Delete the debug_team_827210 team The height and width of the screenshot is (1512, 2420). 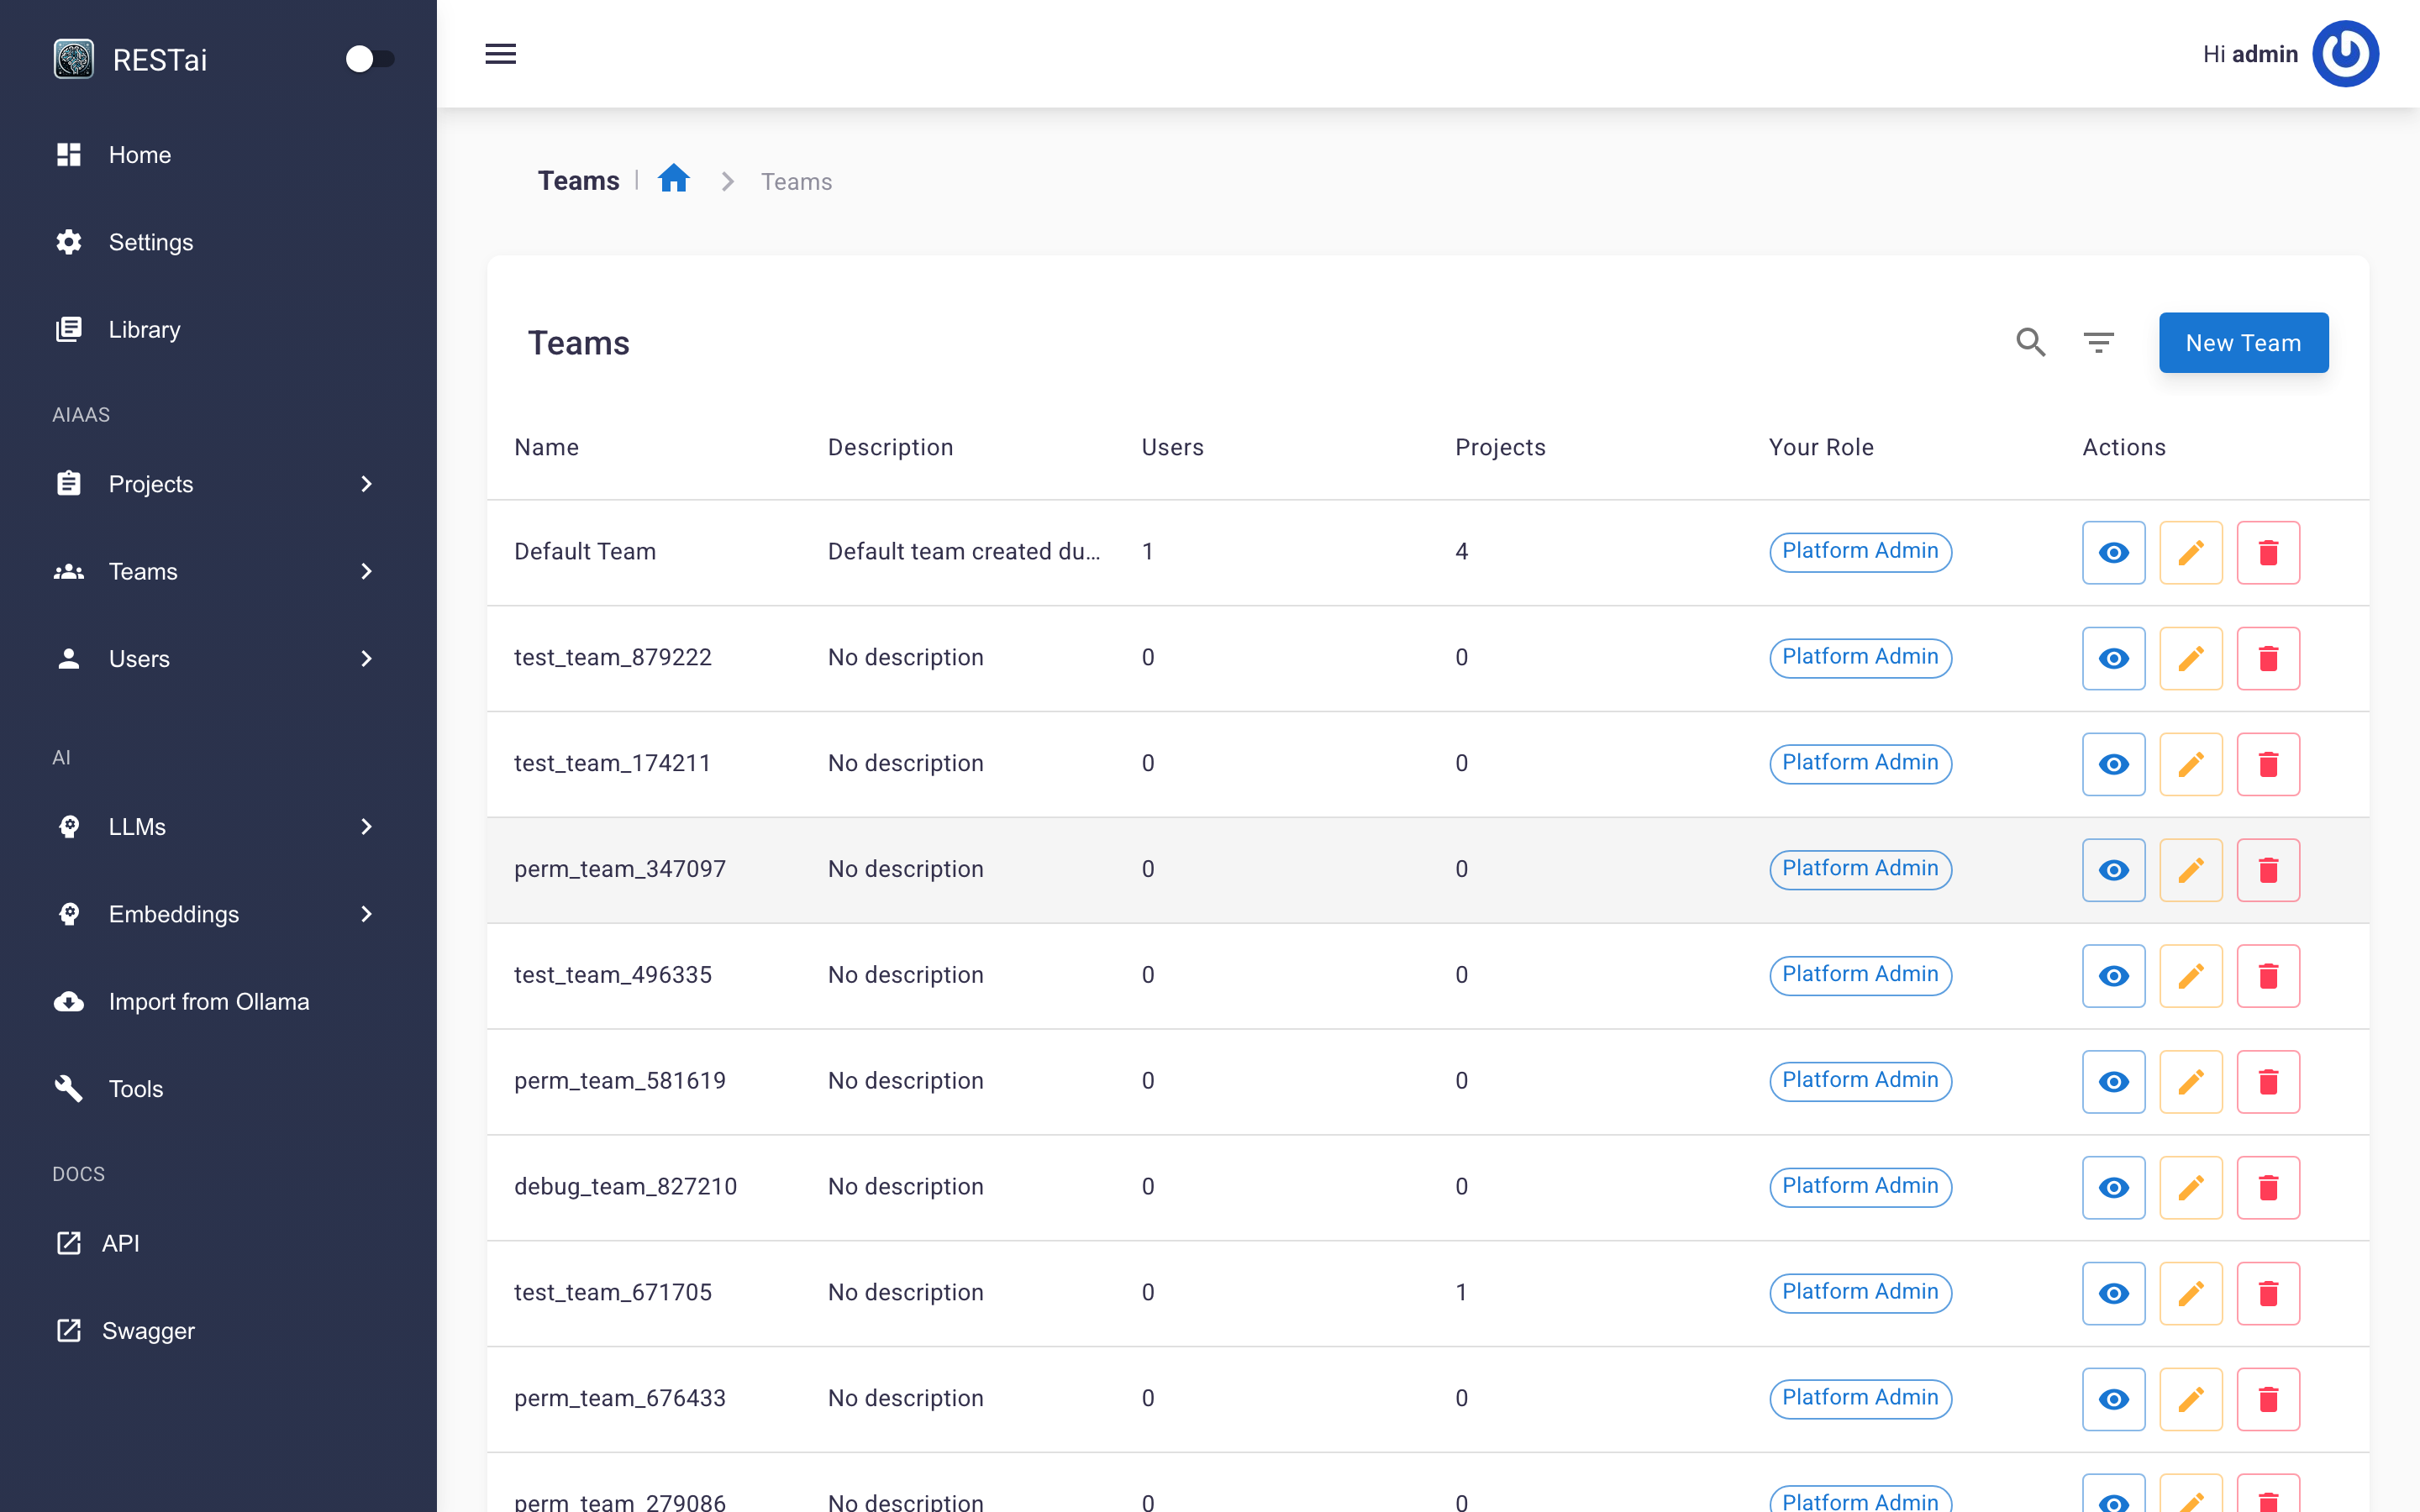pos(2267,1187)
